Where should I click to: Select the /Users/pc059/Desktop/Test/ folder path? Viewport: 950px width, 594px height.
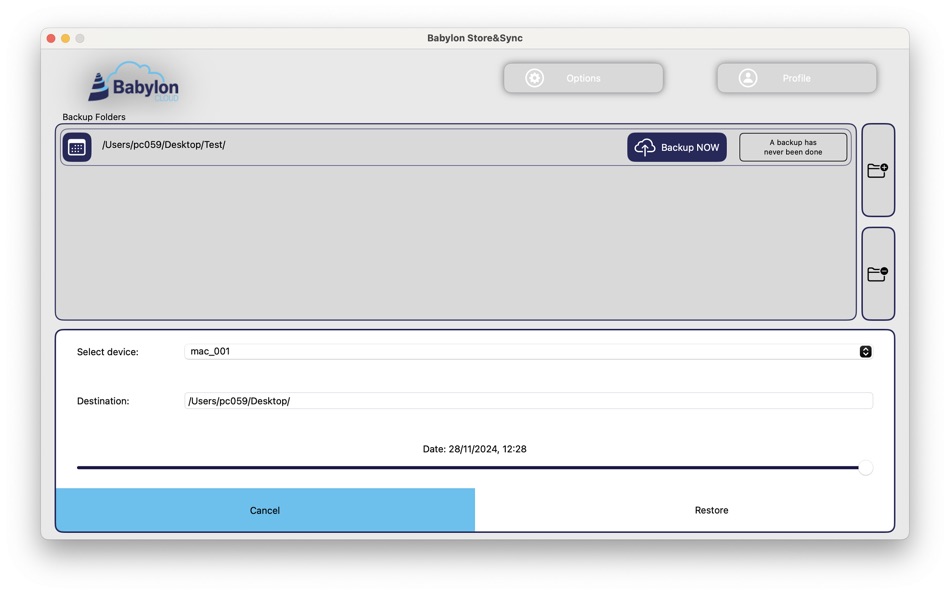click(164, 145)
